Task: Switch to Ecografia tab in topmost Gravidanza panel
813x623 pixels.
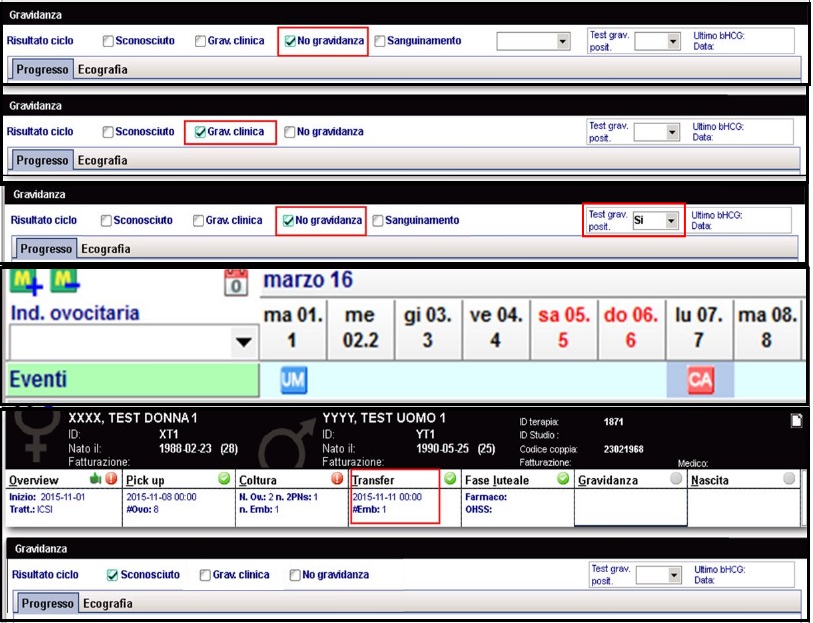Action: click(103, 69)
